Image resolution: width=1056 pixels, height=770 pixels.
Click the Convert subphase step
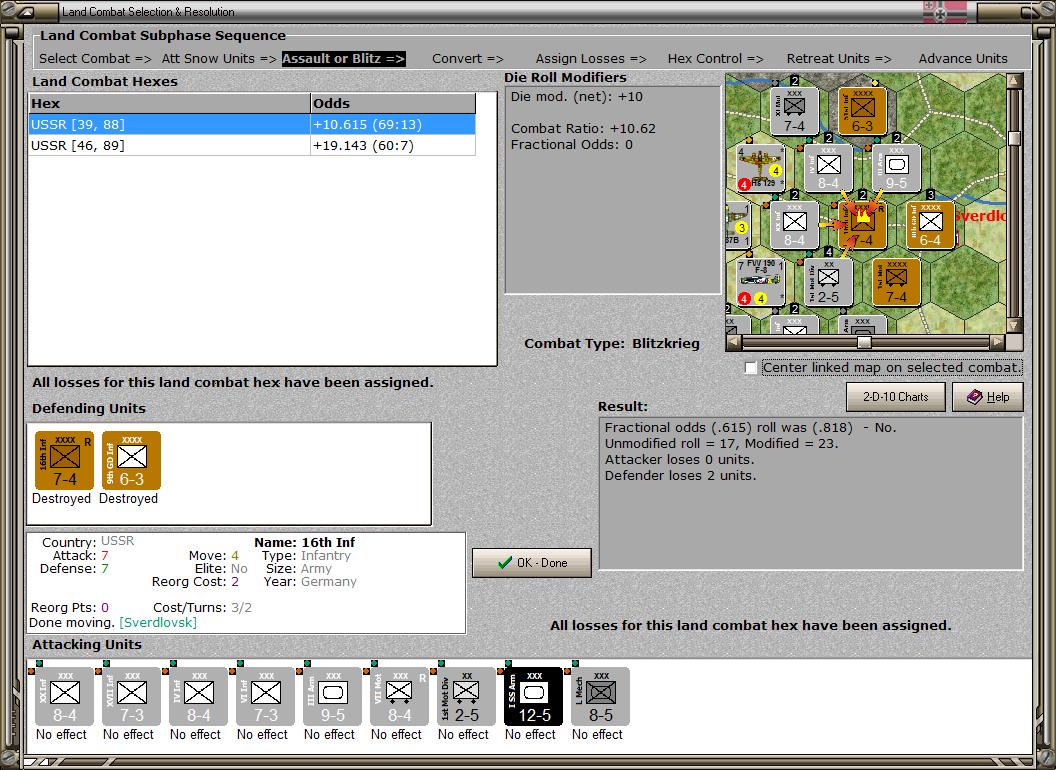(x=467, y=59)
